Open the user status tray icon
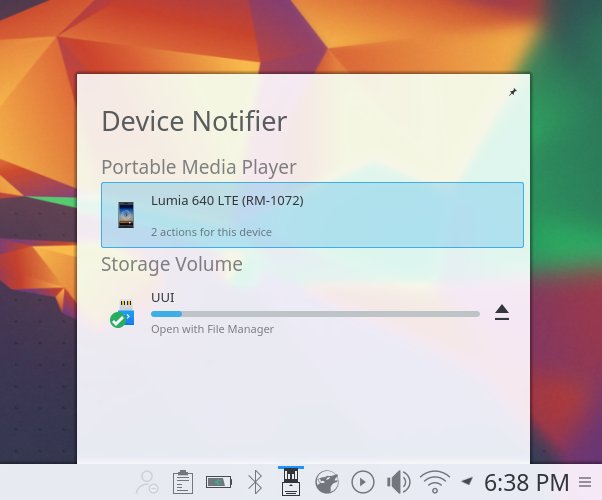The width and height of the screenshot is (602, 500). coord(147,483)
